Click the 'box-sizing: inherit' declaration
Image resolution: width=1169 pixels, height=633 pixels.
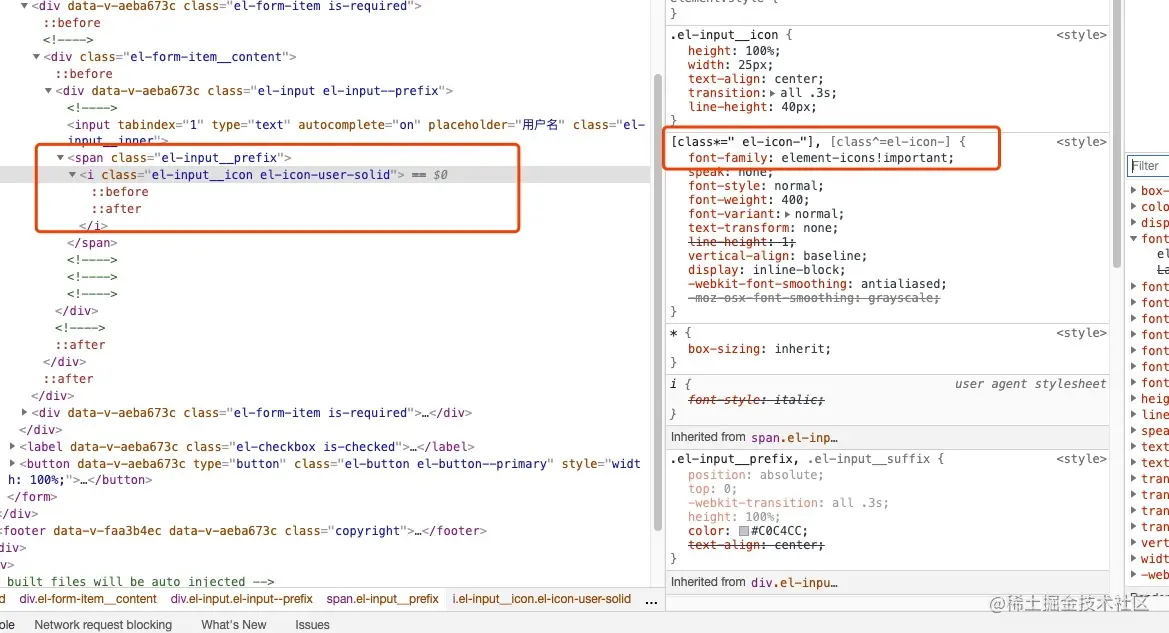pyautogui.click(x=759, y=349)
